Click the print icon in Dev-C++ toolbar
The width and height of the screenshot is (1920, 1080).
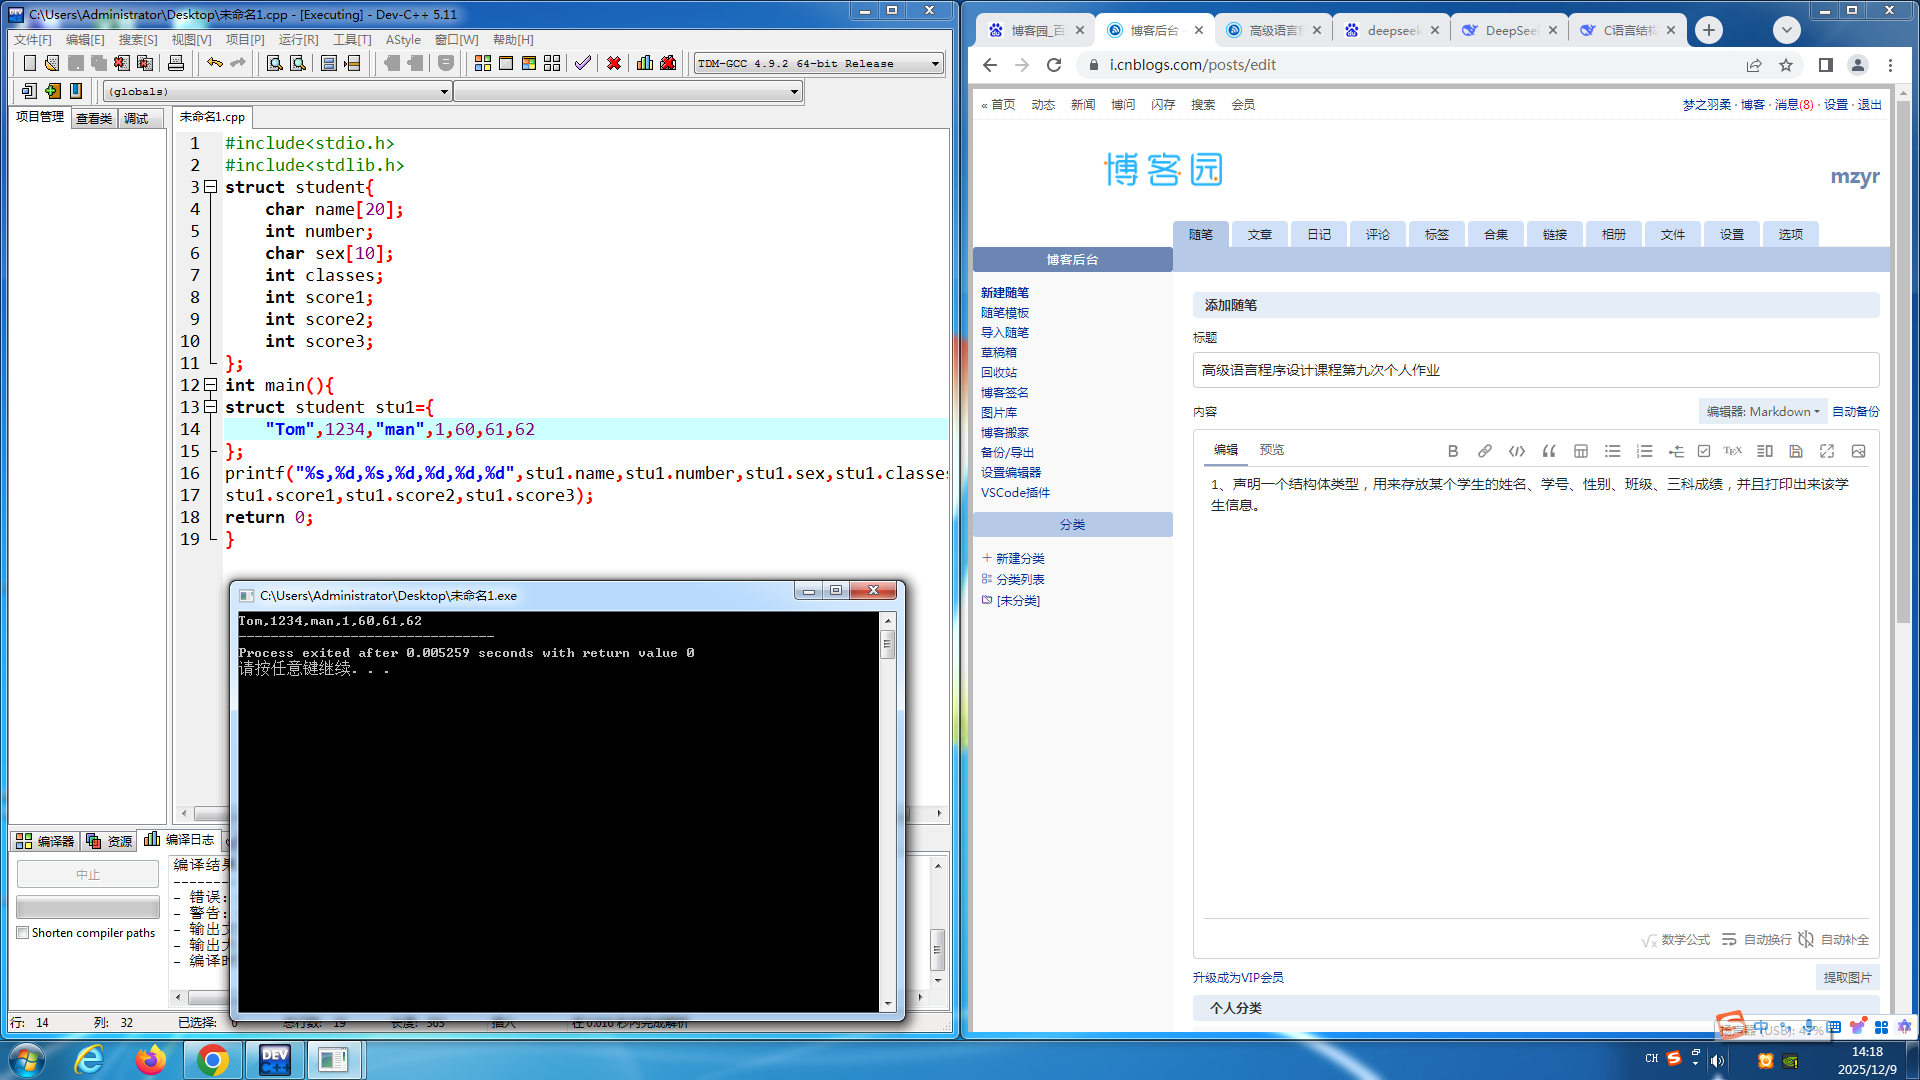pos(176,63)
